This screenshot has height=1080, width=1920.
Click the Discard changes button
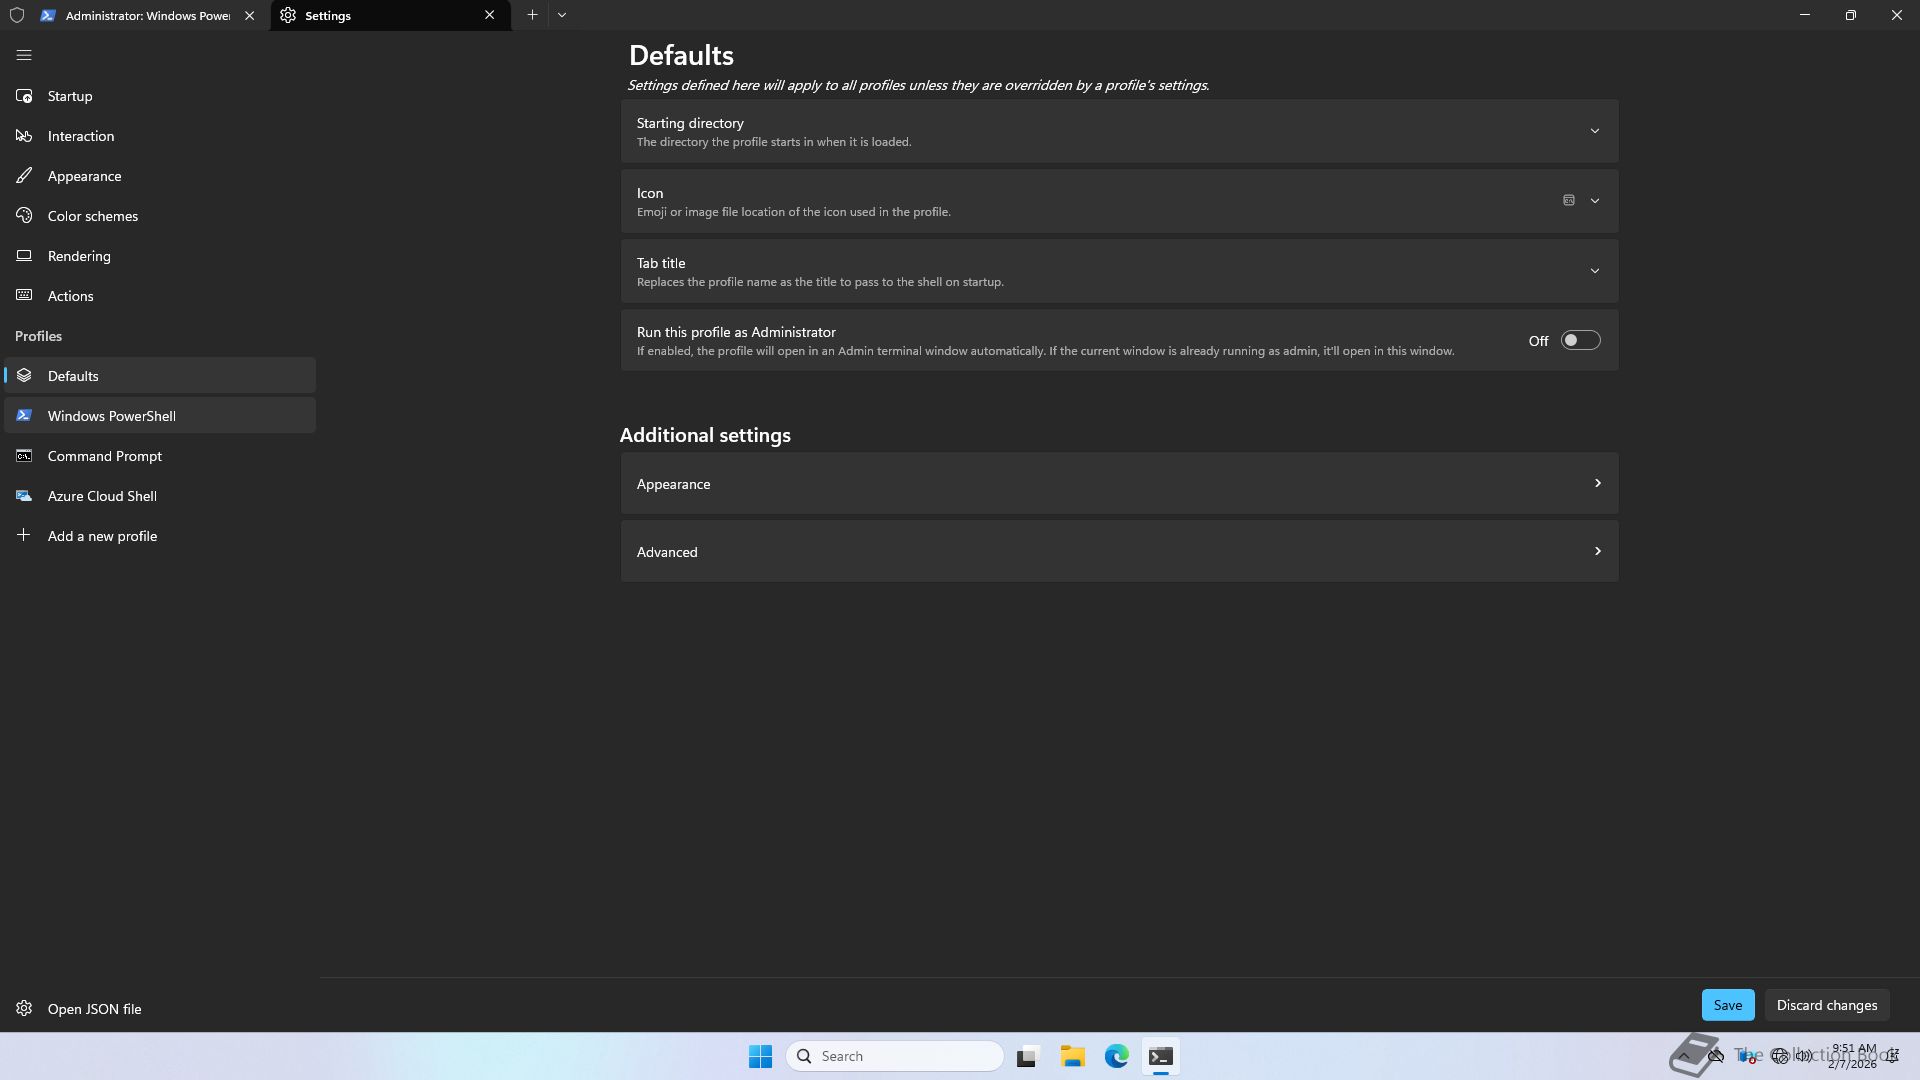coord(1826,1005)
